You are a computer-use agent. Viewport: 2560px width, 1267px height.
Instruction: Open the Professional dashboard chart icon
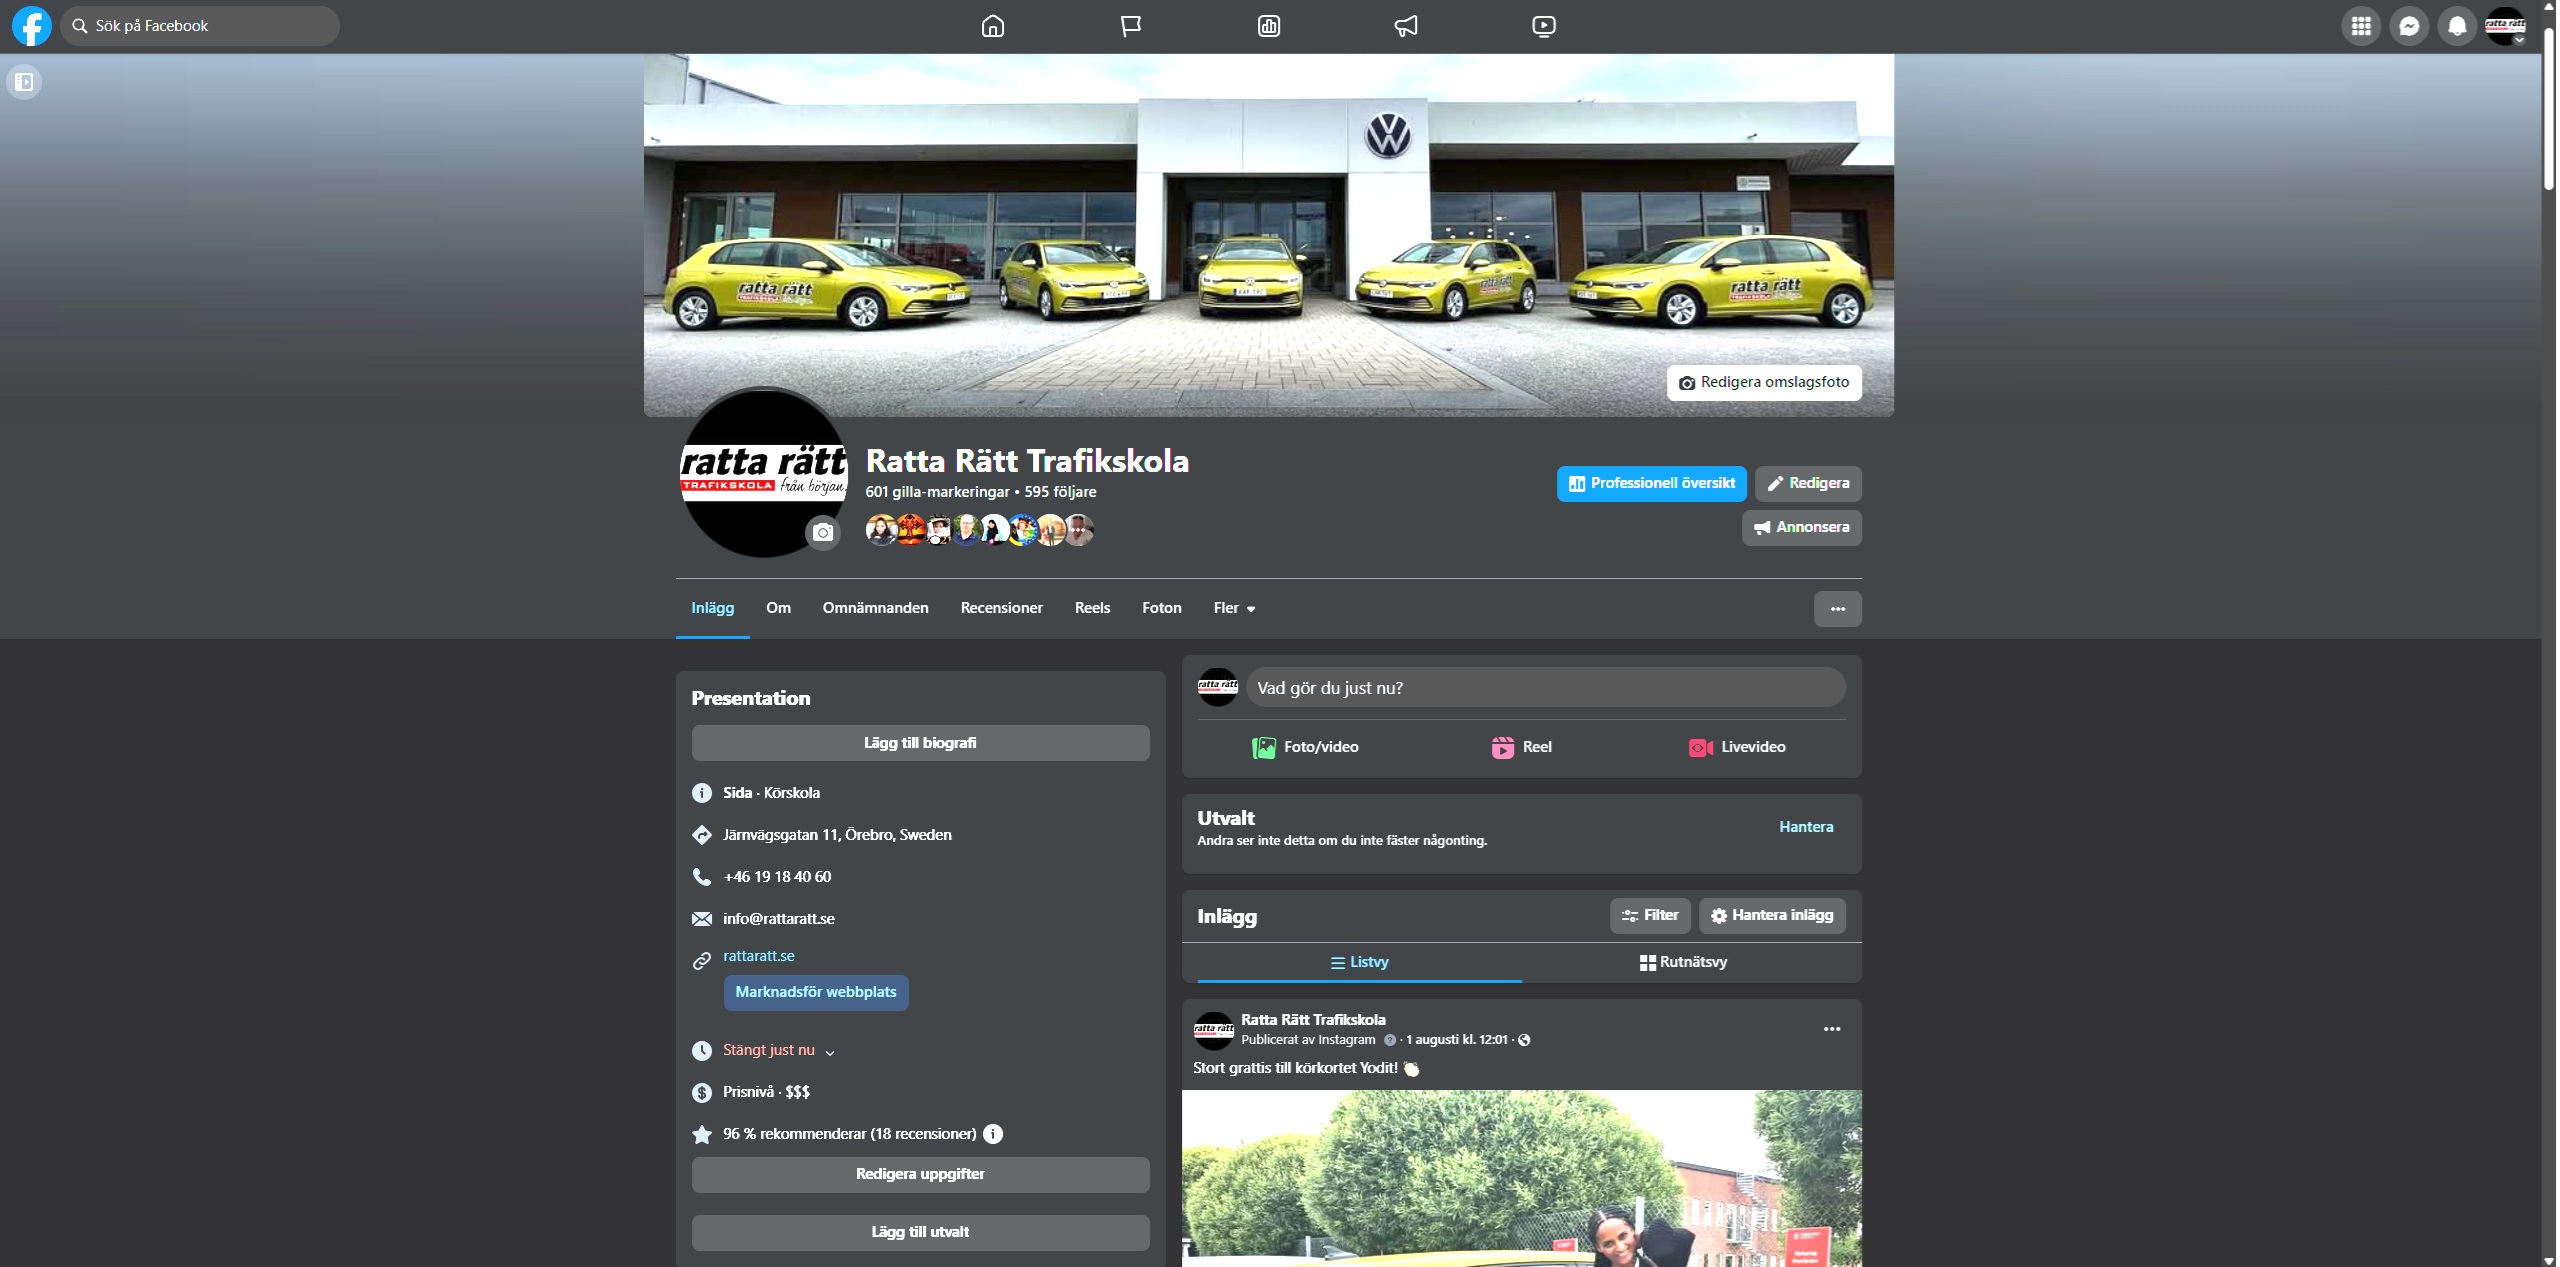pos(1268,26)
